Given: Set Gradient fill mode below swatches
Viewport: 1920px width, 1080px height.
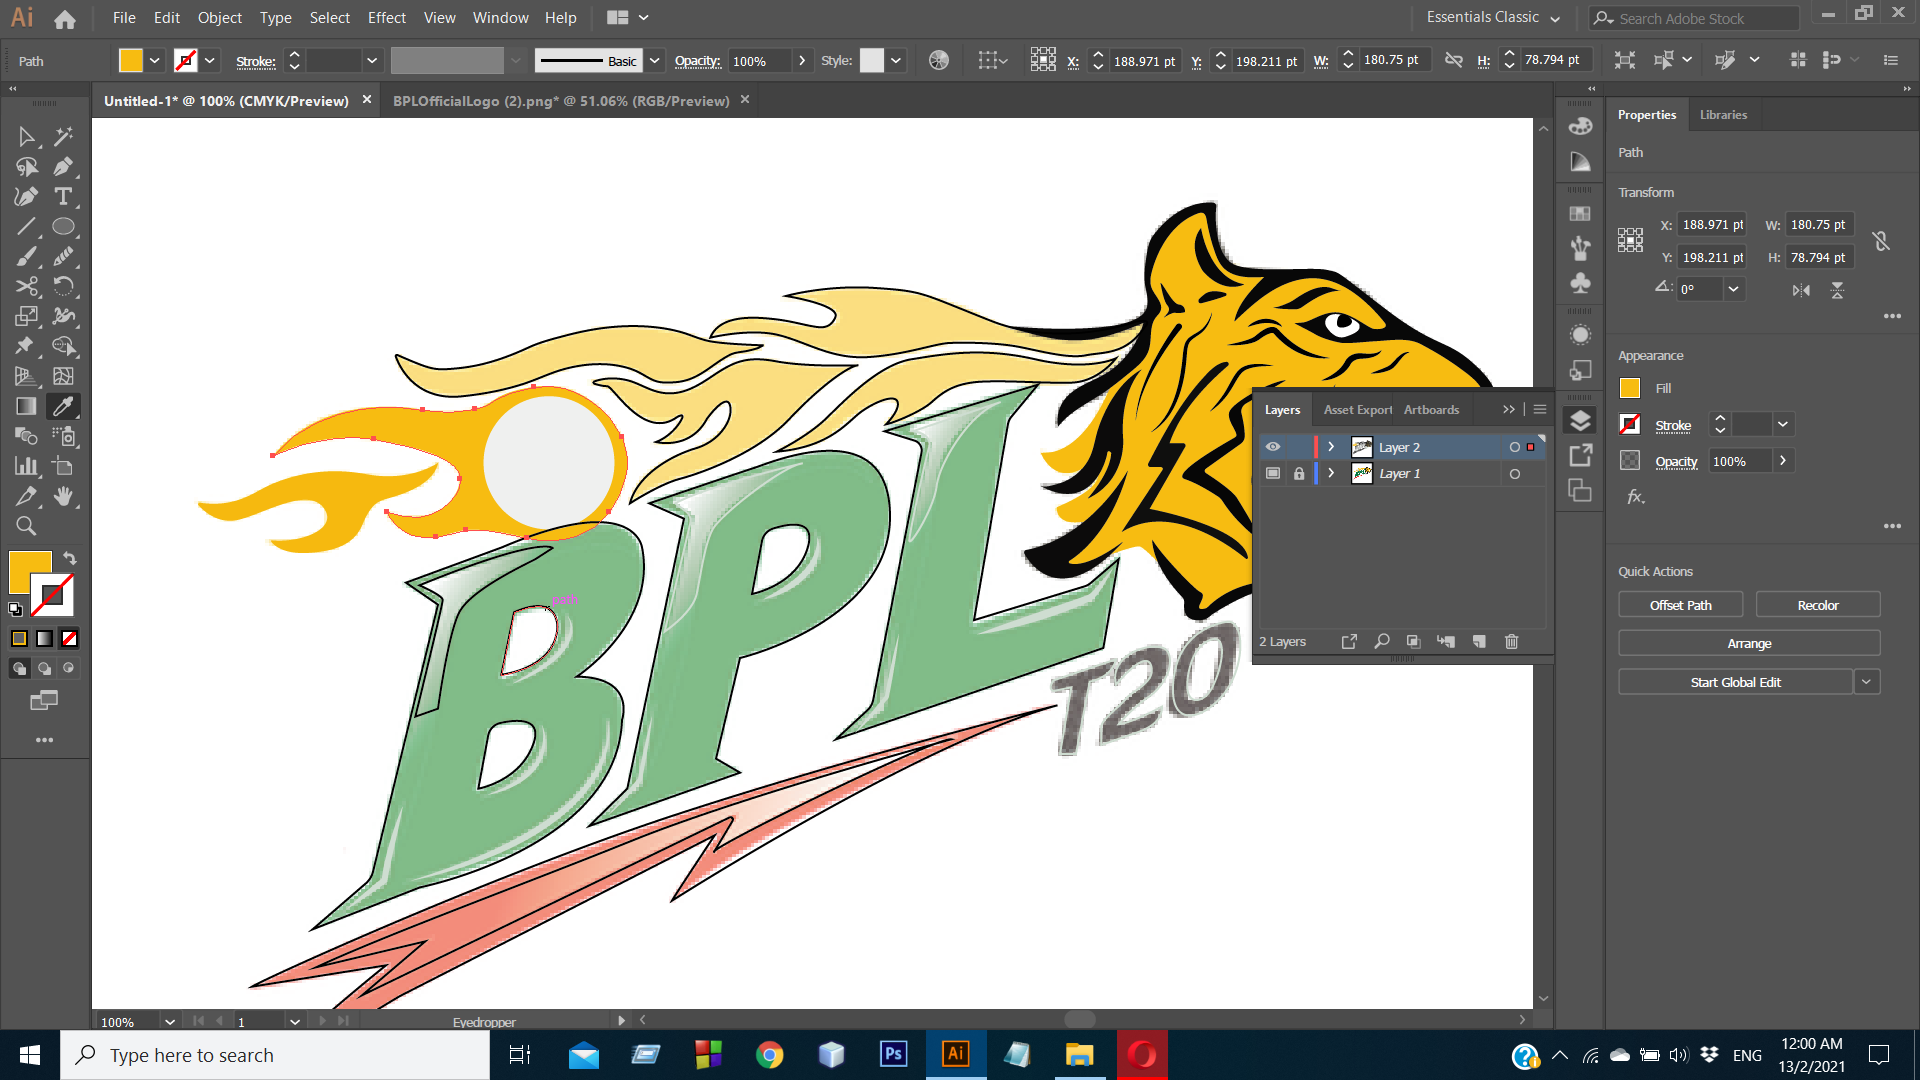Looking at the screenshot, I should click(x=45, y=639).
